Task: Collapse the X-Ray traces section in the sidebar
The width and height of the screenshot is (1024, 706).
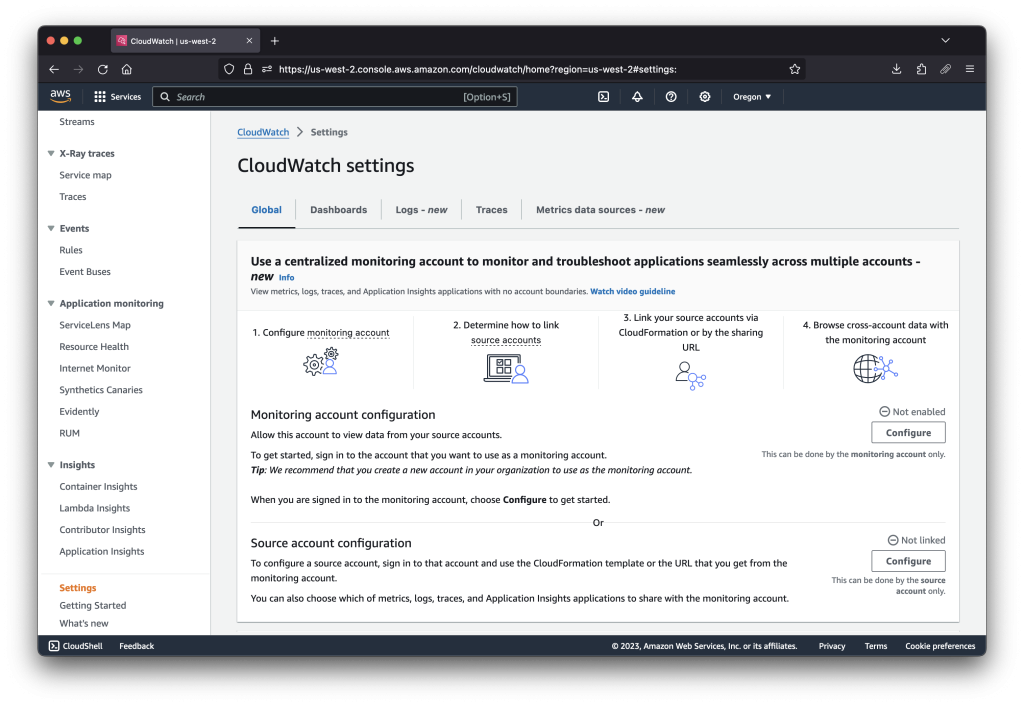Action: pyautogui.click(x=51, y=153)
